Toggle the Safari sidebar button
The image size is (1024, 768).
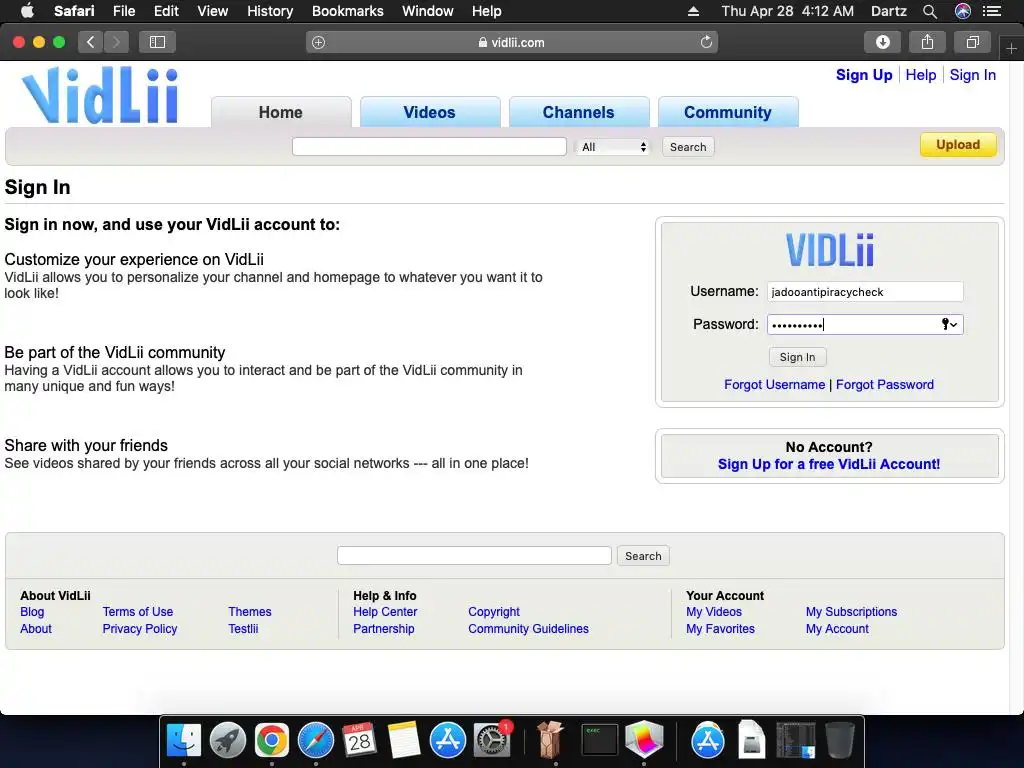click(x=157, y=42)
